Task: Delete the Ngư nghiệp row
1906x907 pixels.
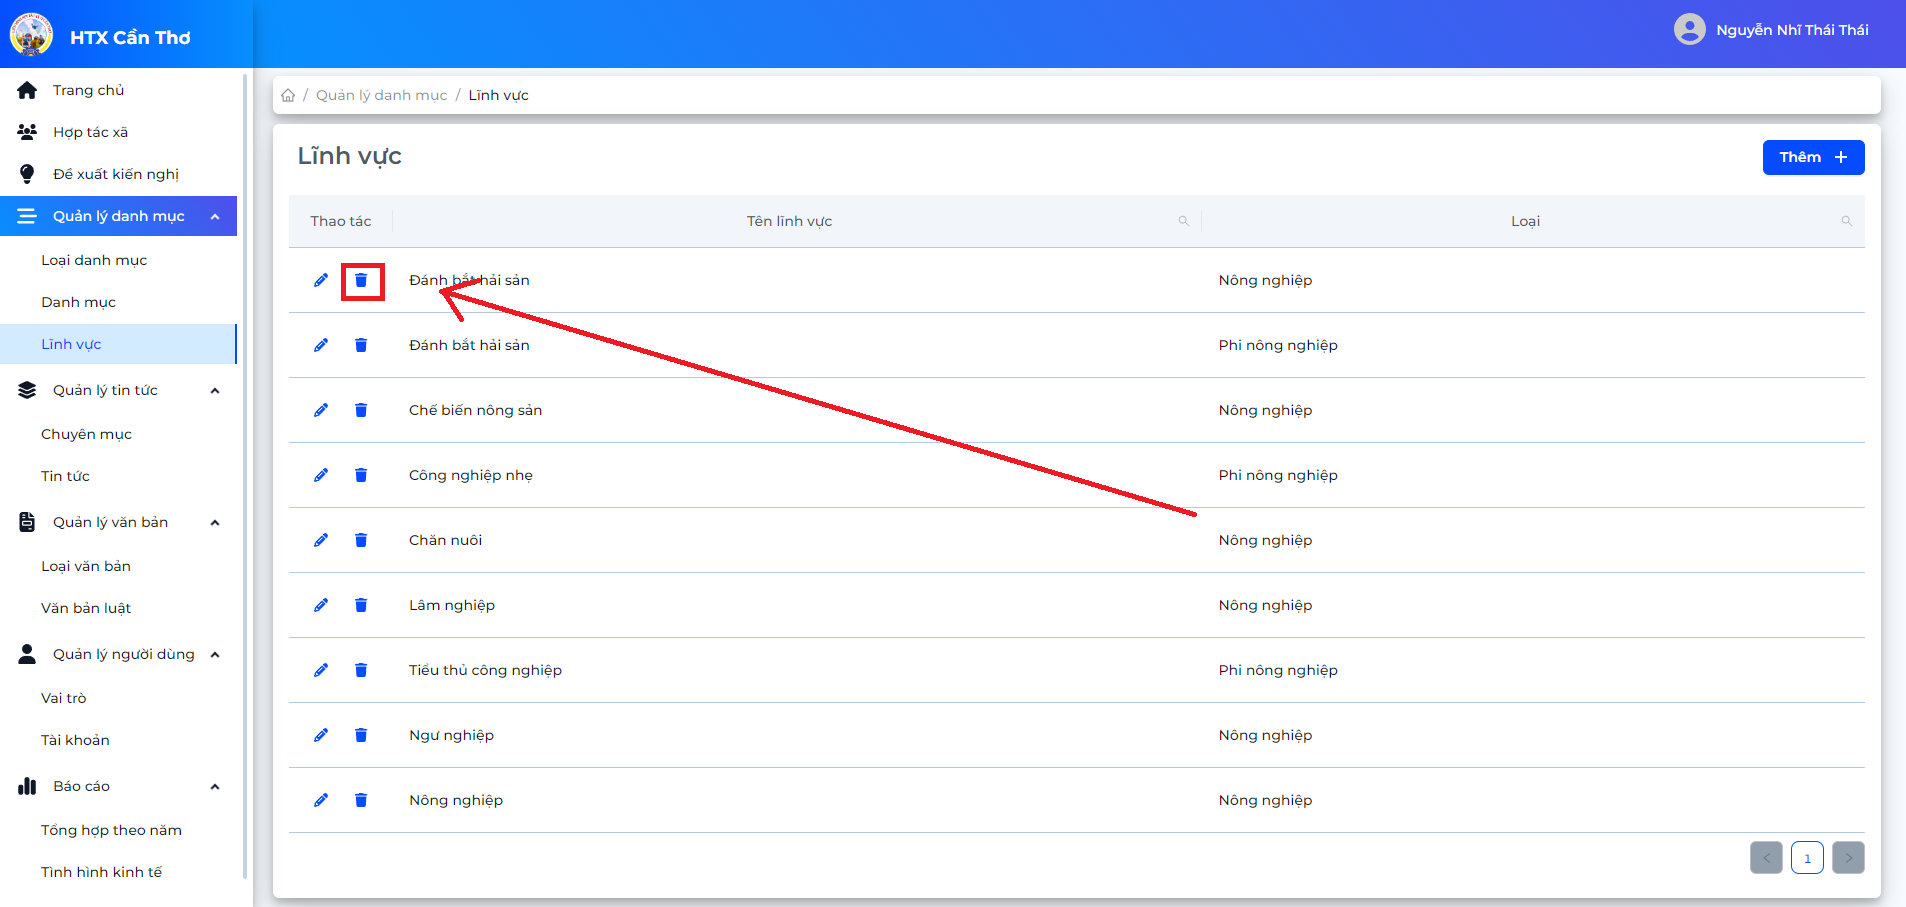Action: (x=361, y=735)
